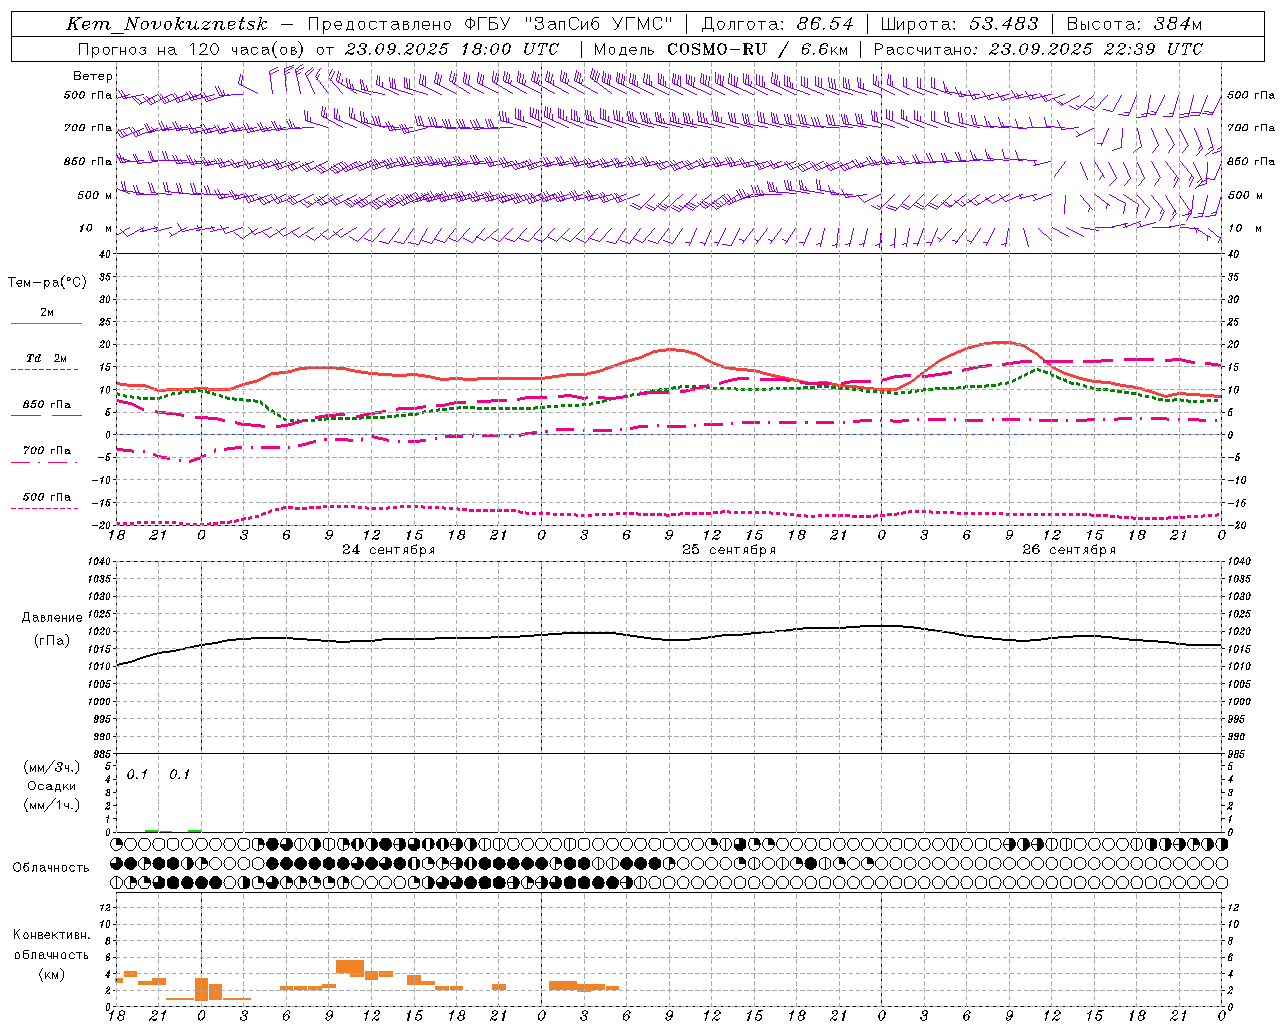Screen dimensions: 1280x1024
Task: Click the '500 м' wind level label on left
Action: 95,195
